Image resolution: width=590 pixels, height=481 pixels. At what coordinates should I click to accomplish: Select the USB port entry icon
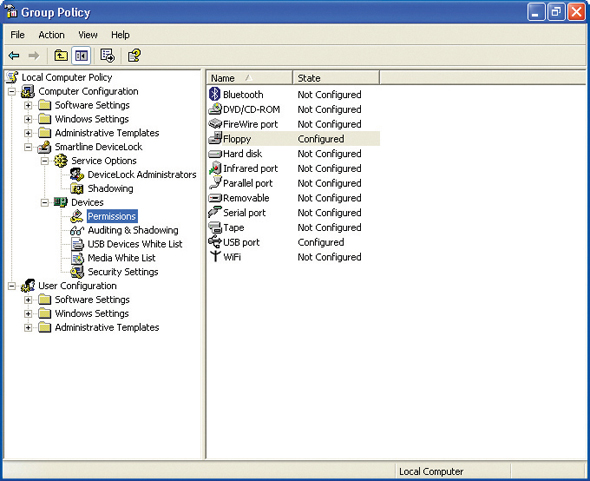215,242
